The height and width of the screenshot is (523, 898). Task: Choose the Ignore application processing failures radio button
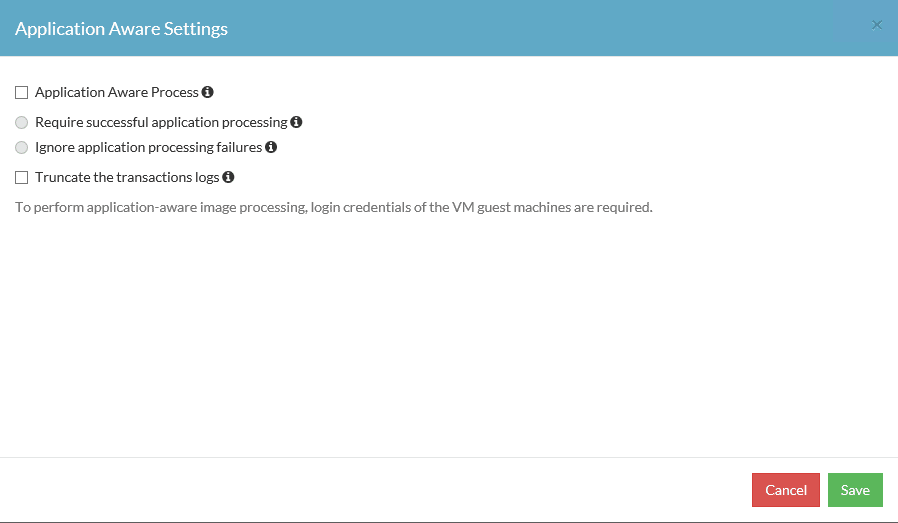point(22,148)
